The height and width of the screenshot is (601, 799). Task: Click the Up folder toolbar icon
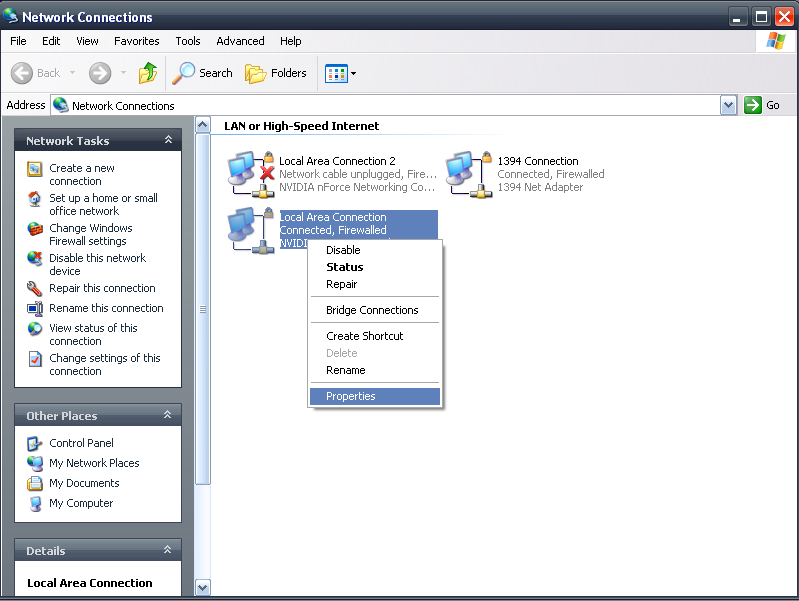tap(148, 73)
